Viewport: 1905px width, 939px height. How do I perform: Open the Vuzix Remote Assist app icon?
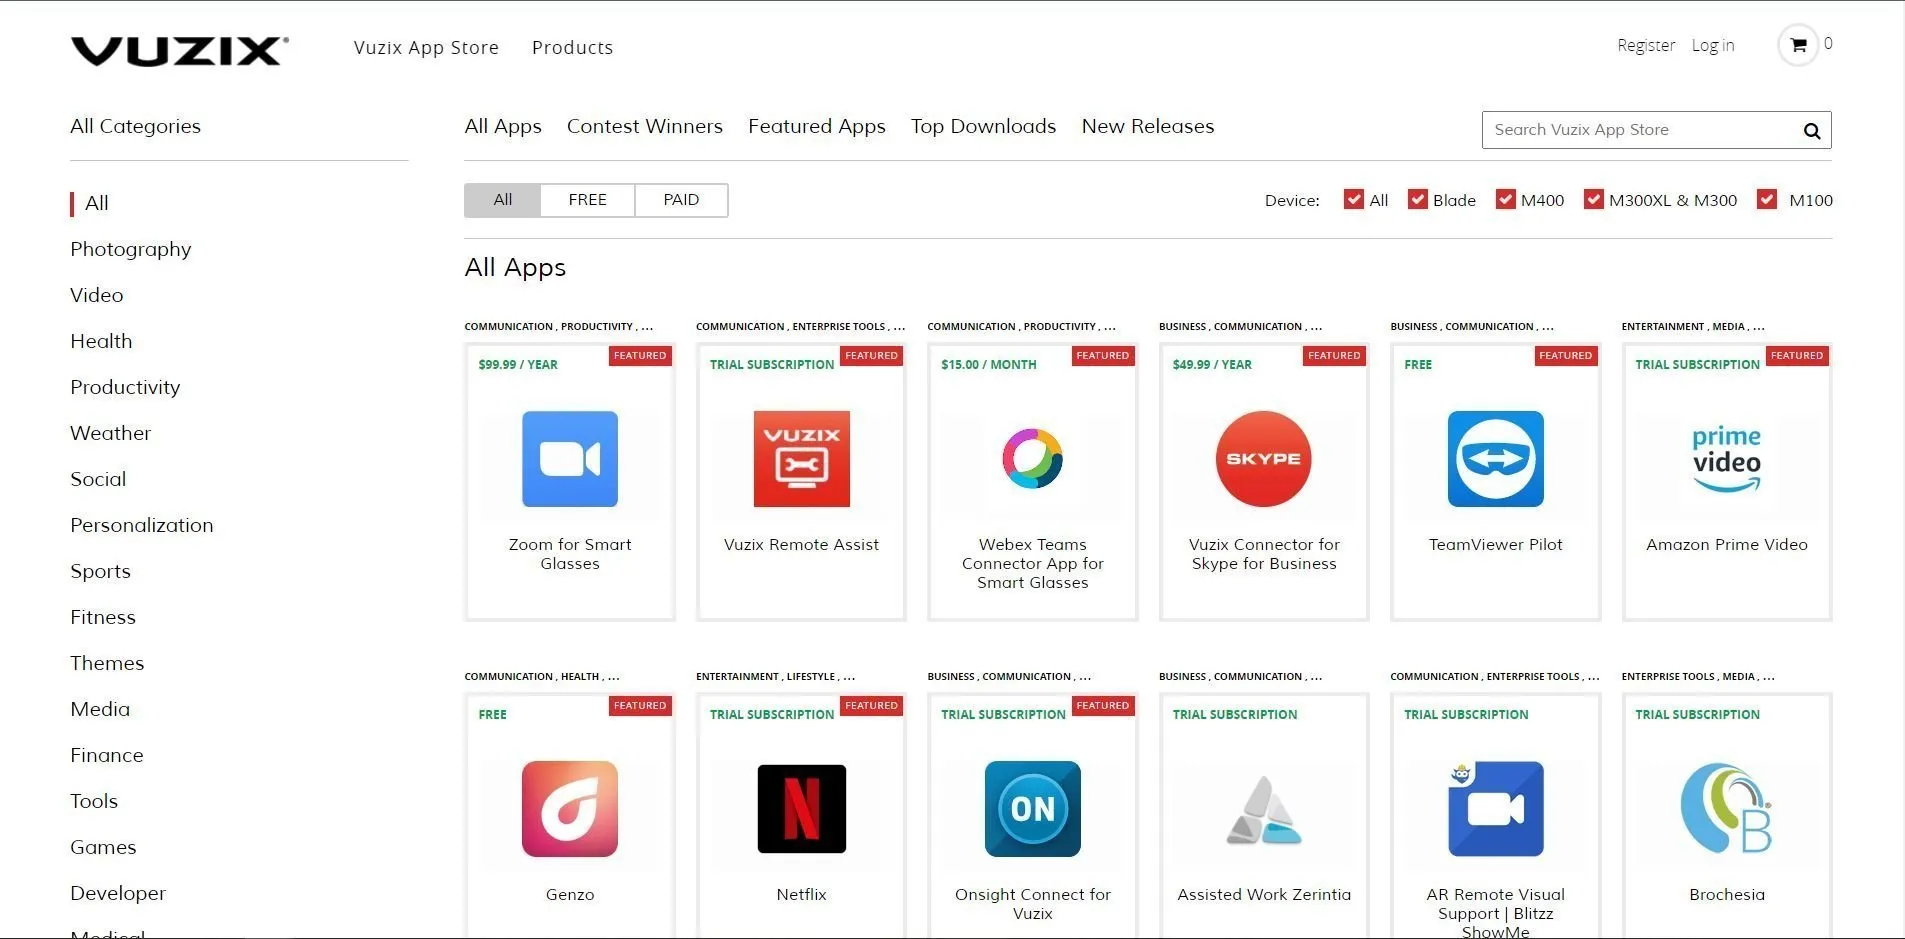point(802,459)
